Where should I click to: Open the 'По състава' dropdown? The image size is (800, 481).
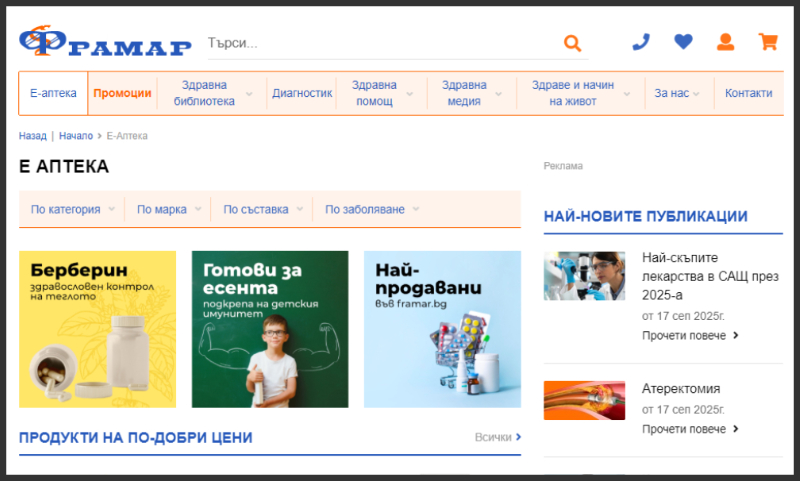point(263,209)
